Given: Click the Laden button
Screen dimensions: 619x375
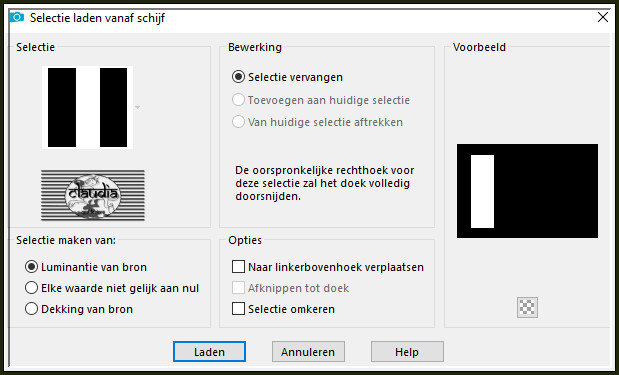Looking at the screenshot, I should [209, 352].
